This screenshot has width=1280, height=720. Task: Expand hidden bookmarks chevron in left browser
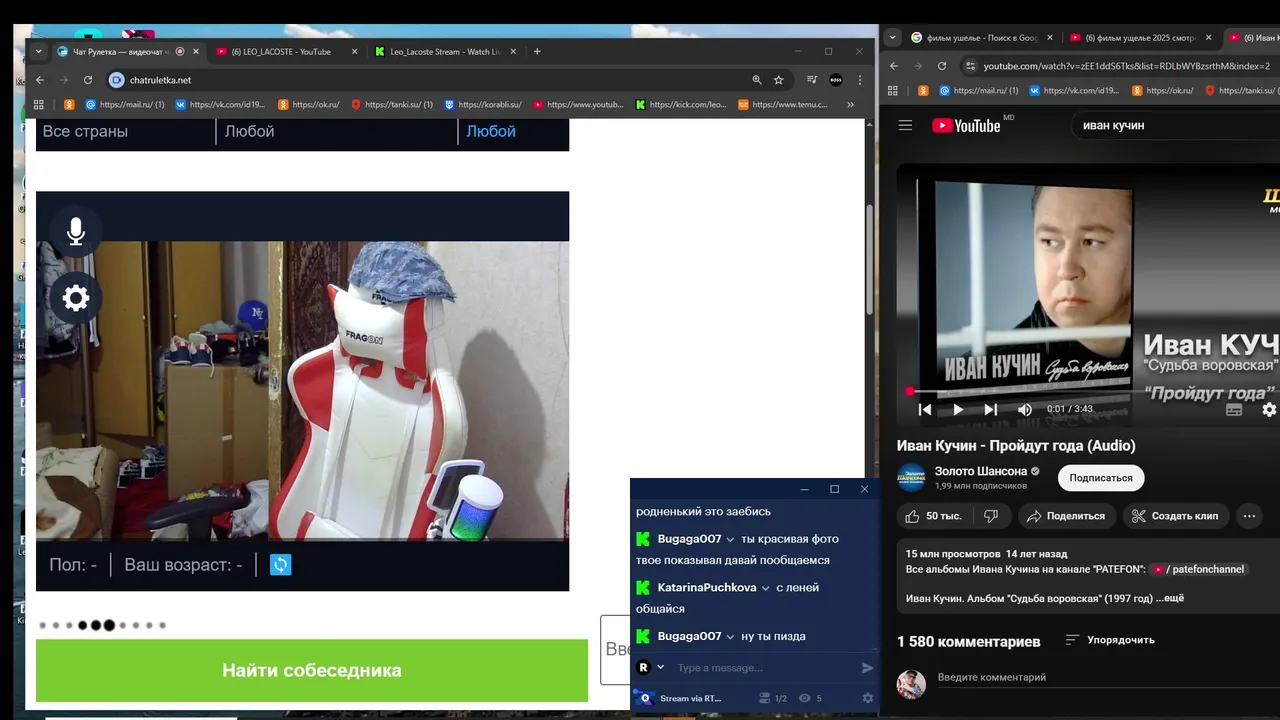click(851, 104)
